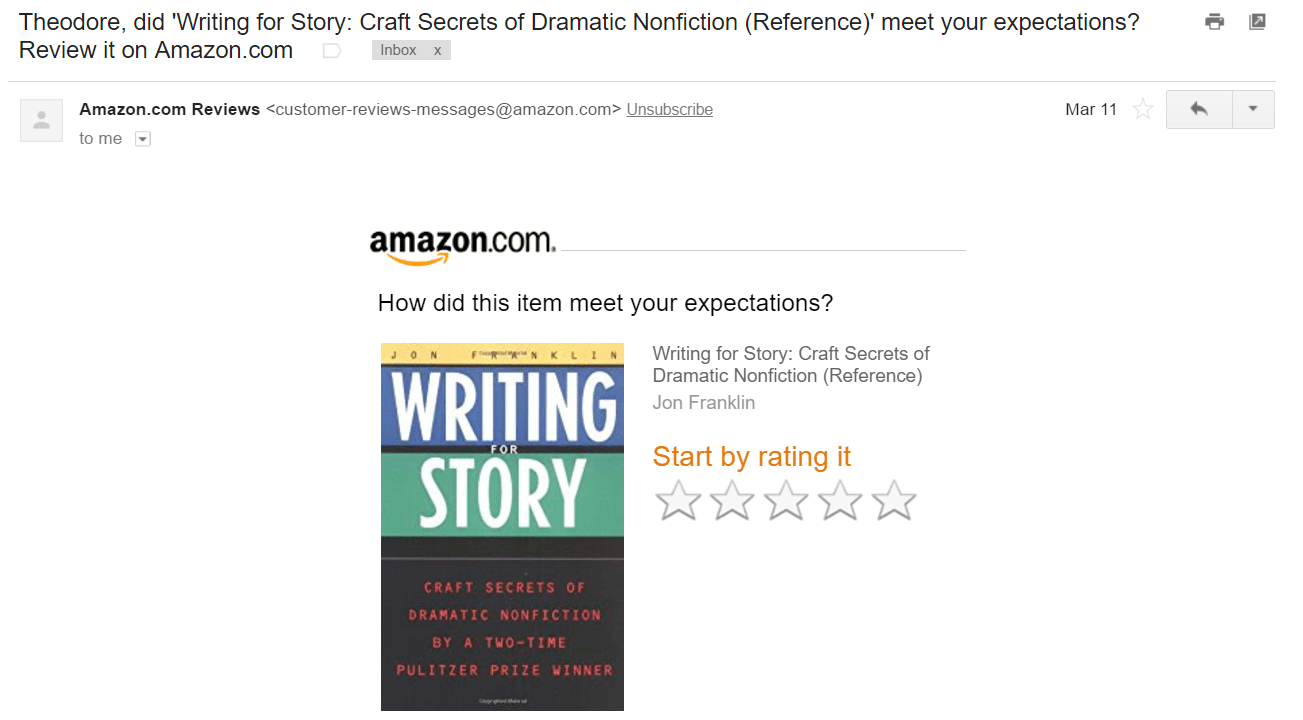The height and width of the screenshot is (720, 1303).
Task: Select the fourth rating star
Action: (840, 501)
